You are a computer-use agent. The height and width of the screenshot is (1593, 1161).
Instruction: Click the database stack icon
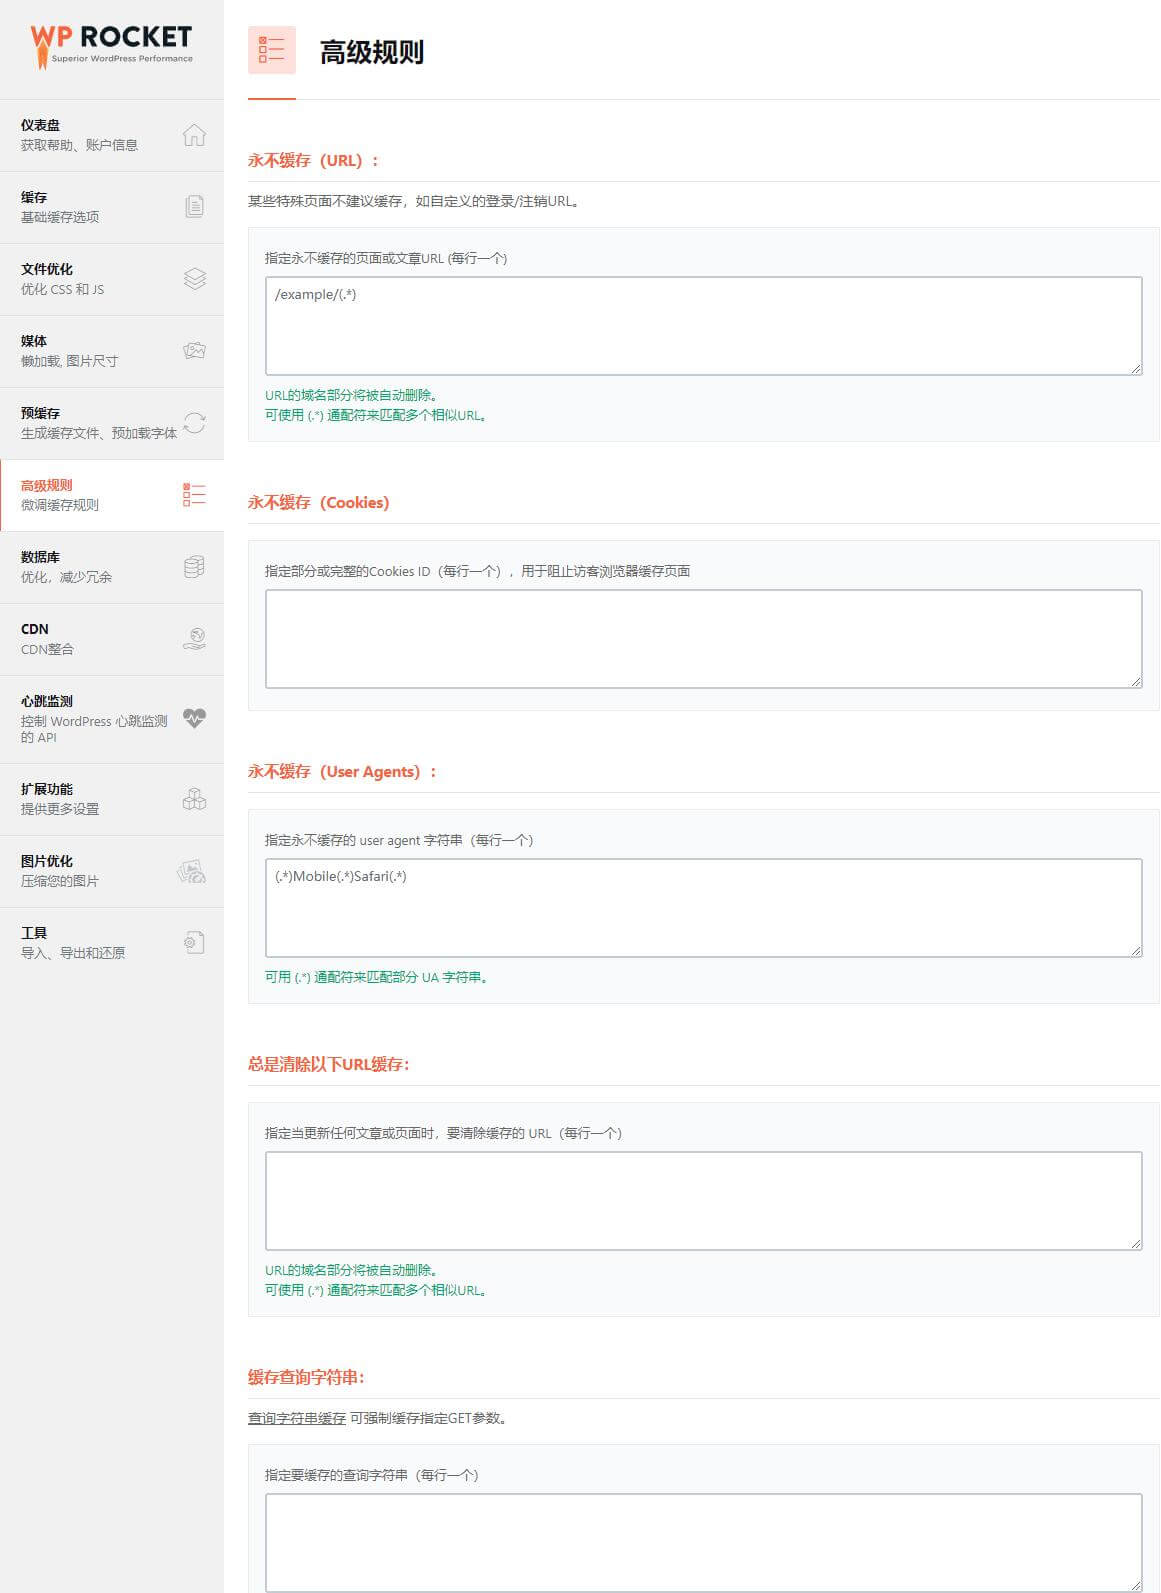pyautogui.click(x=194, y=567)
